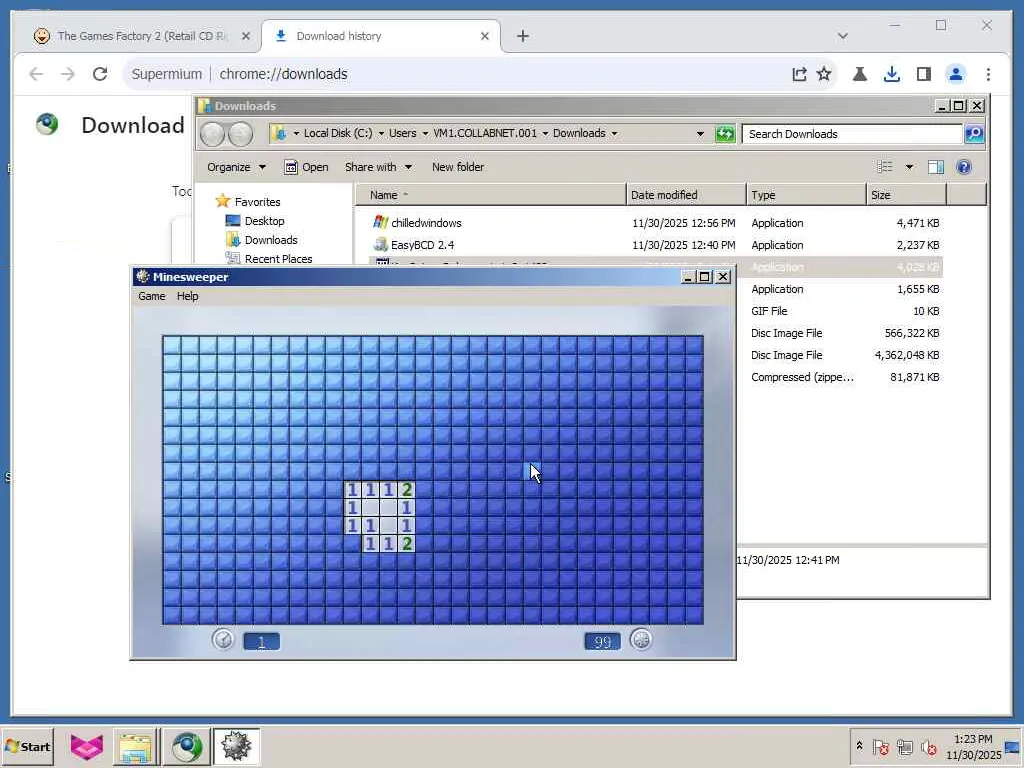This screenshot has width=1024, height=768.
Task: Open Game menu in Minesweeper
Action: 152,296
